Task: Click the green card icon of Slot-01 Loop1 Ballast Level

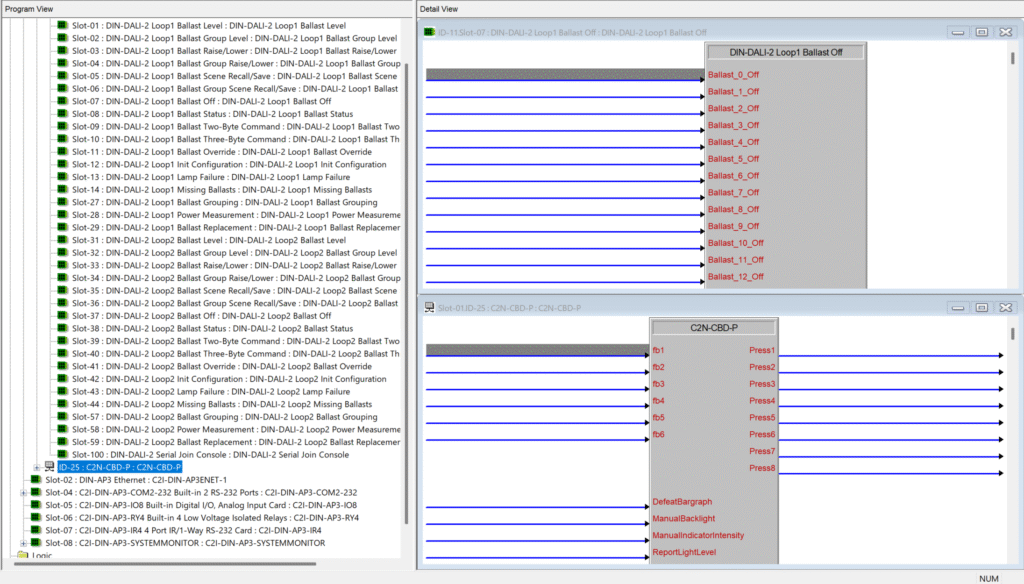Action: coord(62,25)
